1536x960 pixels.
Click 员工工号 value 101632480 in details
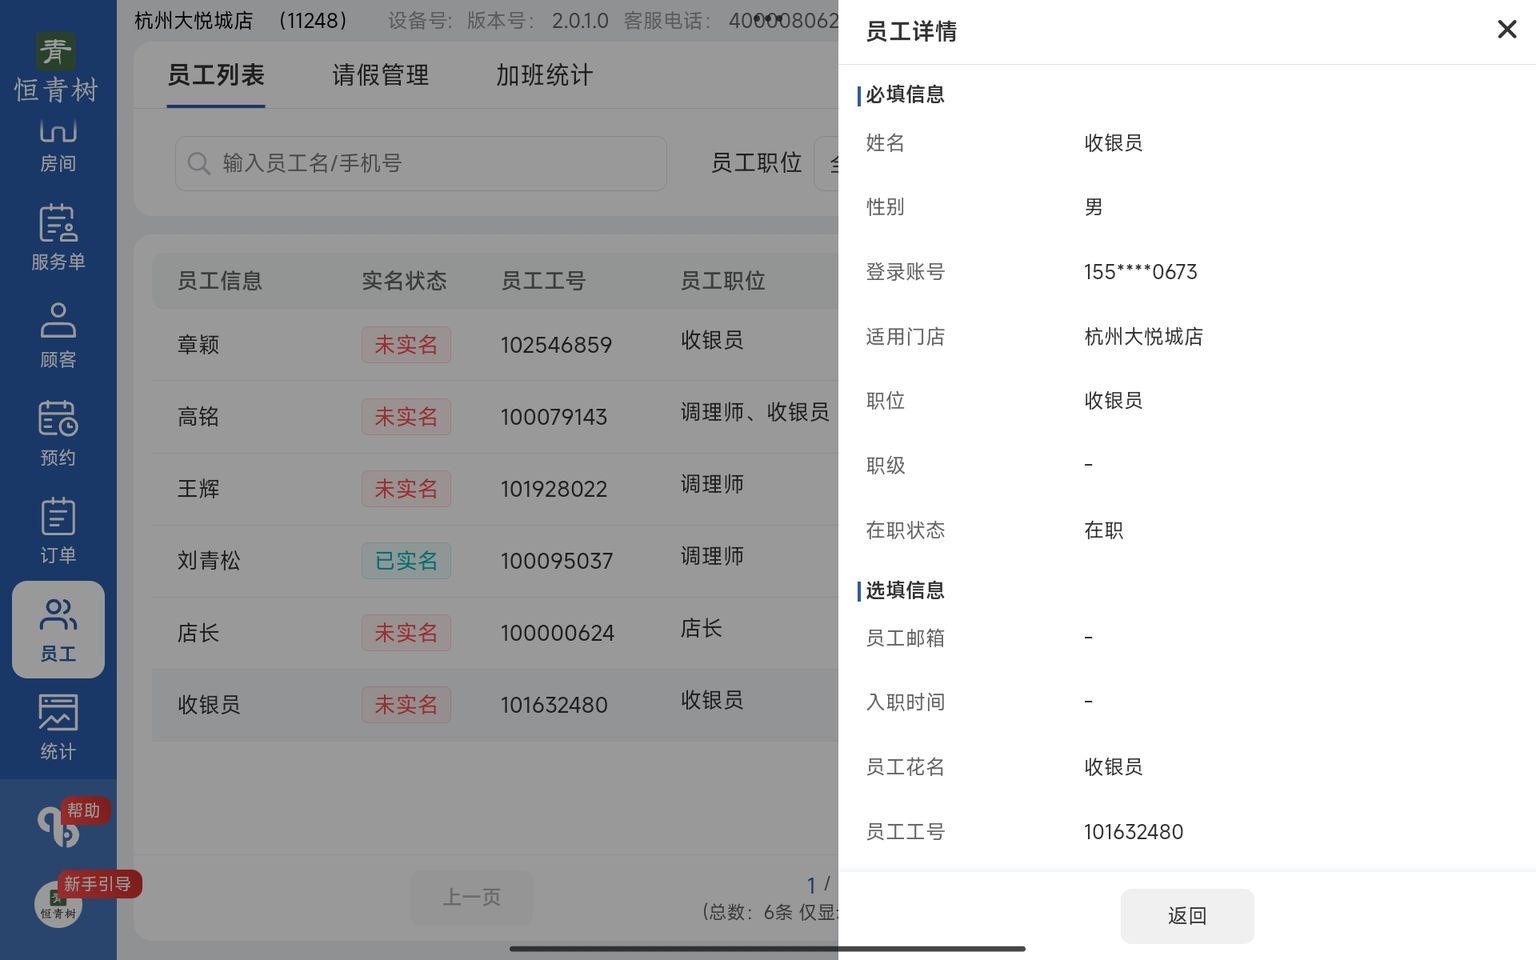(1134, 832)
